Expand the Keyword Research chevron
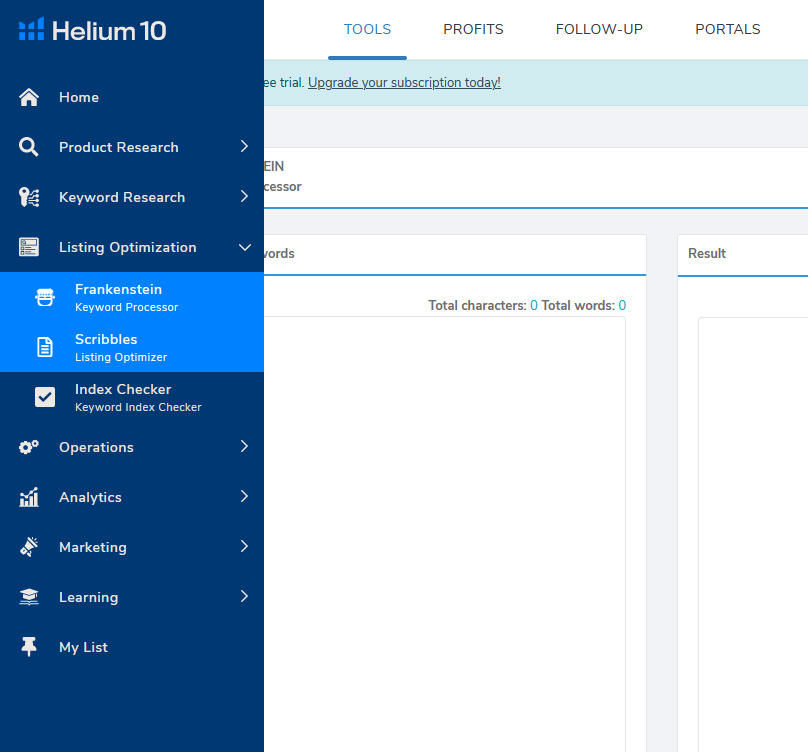Screen dimensions: 808x752 [244, 197]
